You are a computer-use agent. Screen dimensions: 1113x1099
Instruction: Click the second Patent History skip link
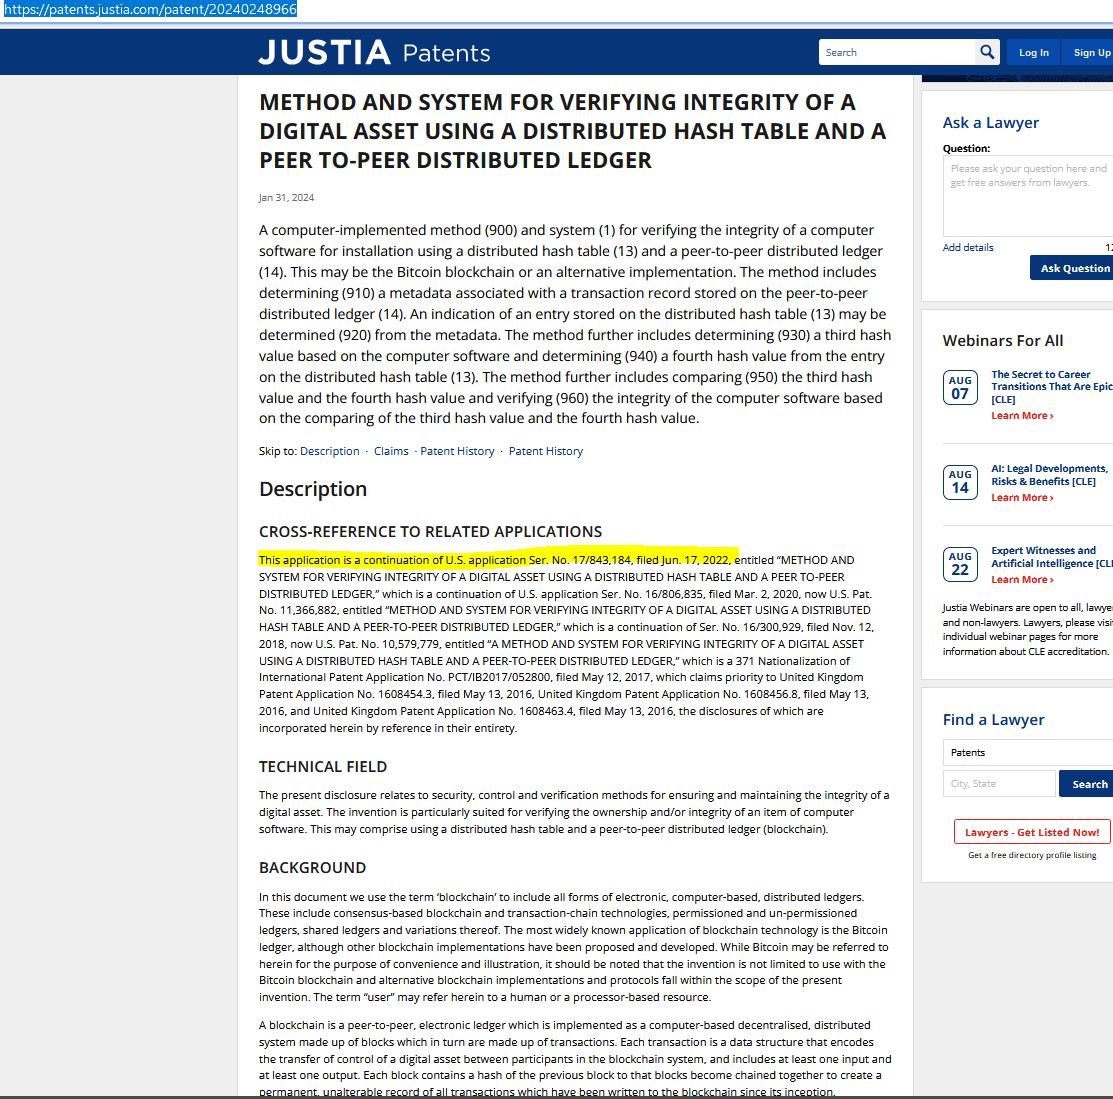(546, 452)
